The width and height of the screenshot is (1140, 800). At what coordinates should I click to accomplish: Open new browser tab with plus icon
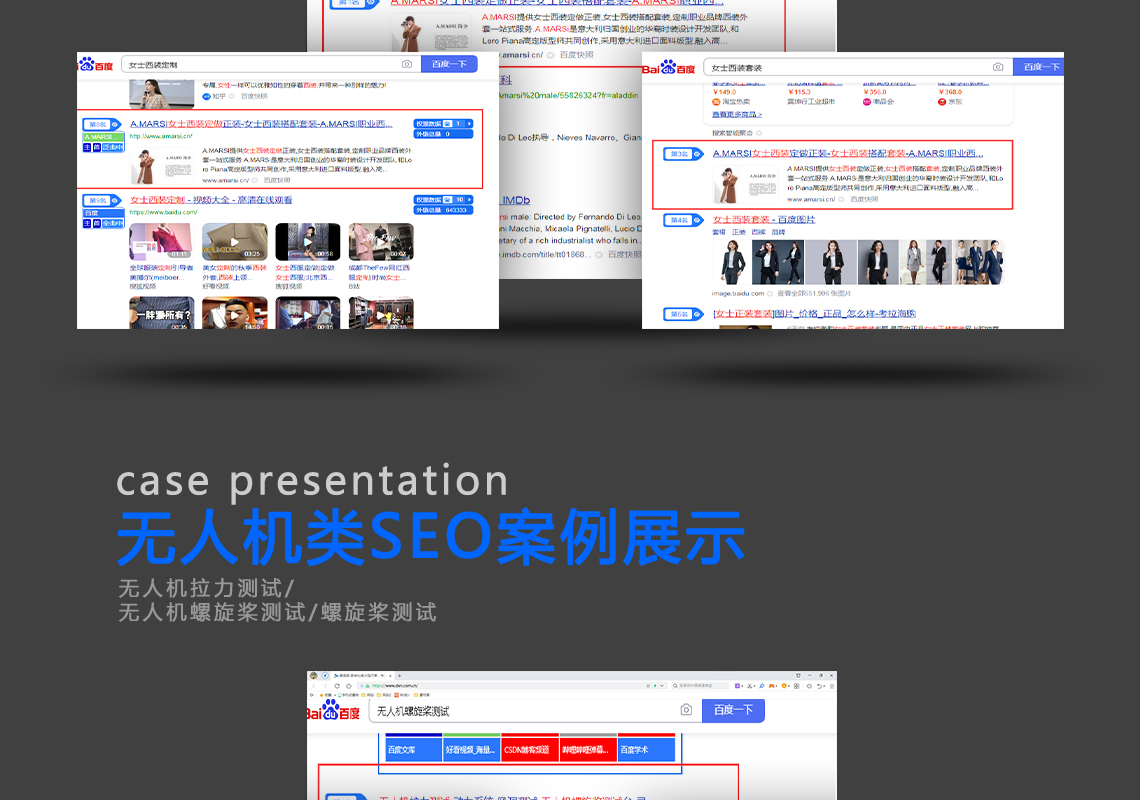click(400, 676)
